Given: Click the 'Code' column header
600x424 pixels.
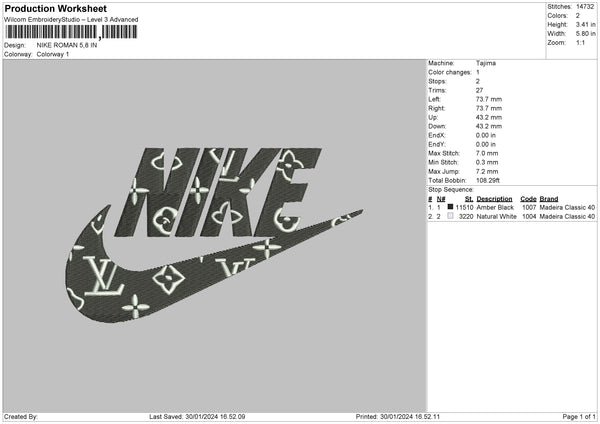Looking at the screenshot, I should pos(528,199).
